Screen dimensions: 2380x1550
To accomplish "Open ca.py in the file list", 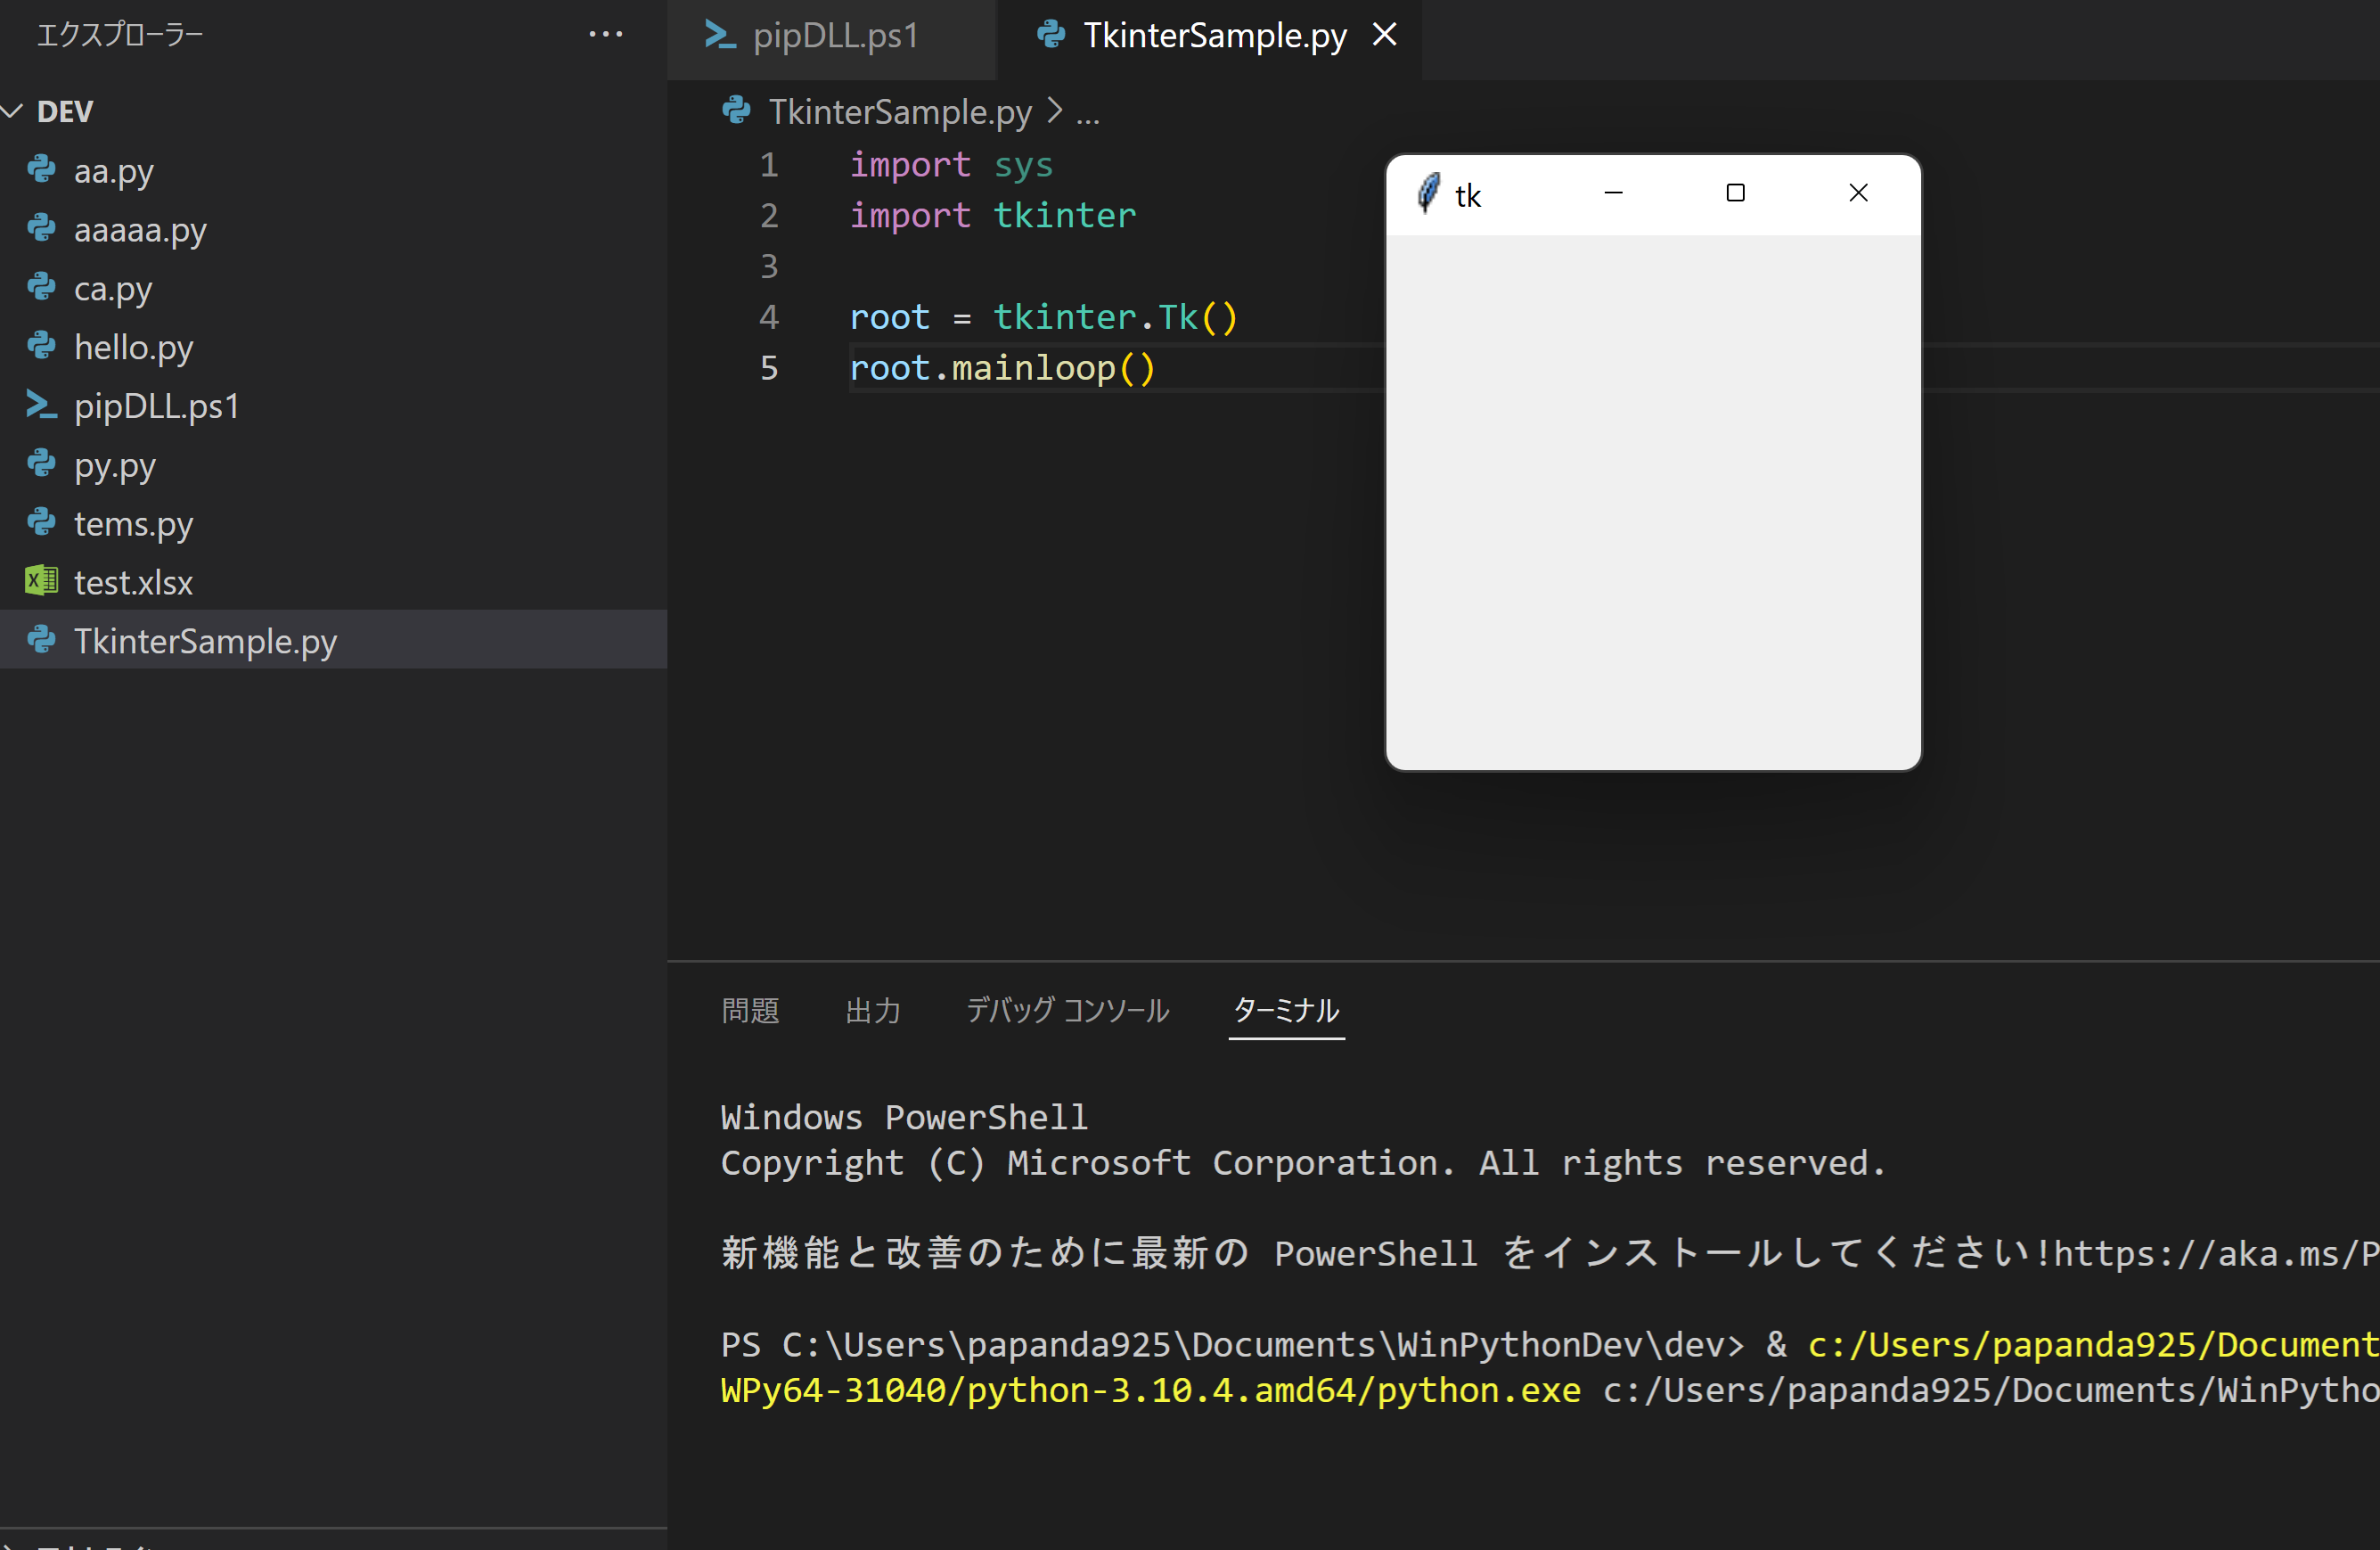I will coord(333,288).
